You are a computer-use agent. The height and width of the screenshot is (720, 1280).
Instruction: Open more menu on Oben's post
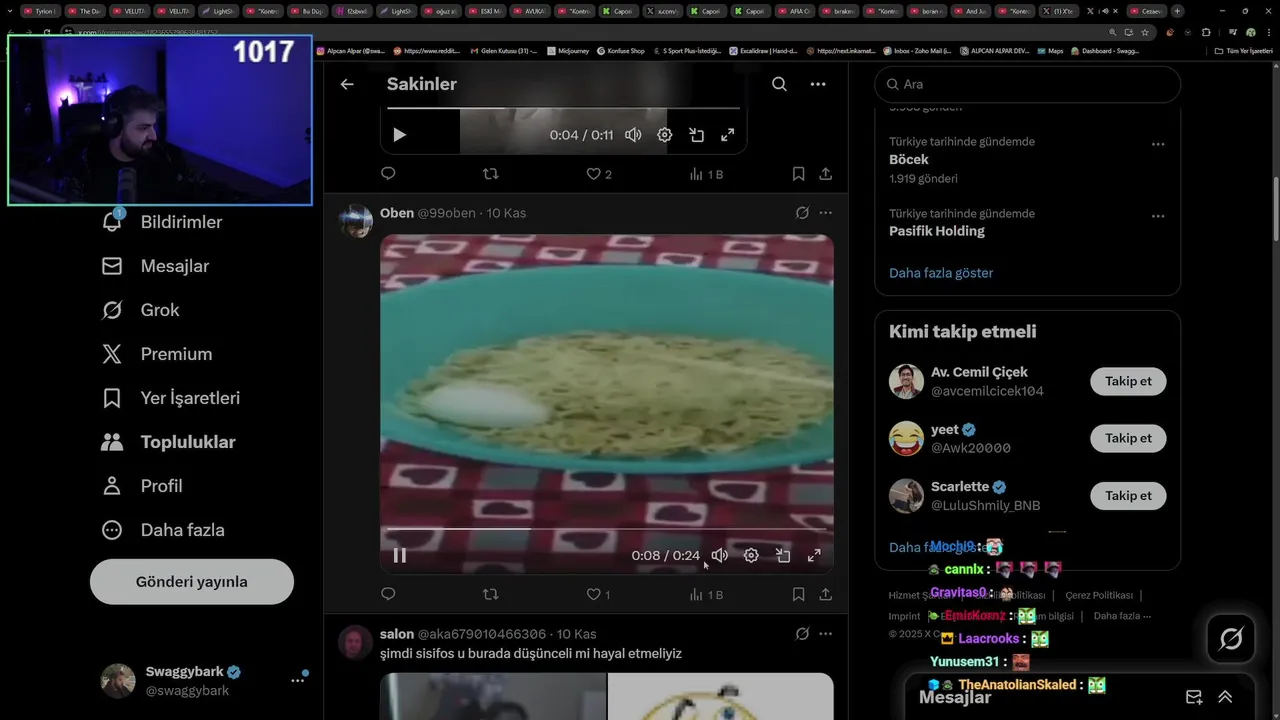[826, 213]
